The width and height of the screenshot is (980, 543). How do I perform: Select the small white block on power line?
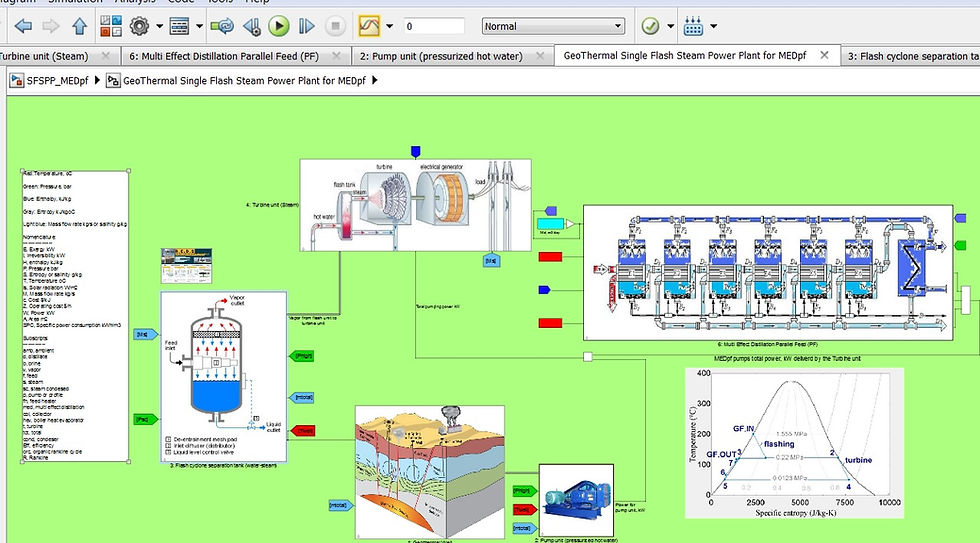point(588,357)
